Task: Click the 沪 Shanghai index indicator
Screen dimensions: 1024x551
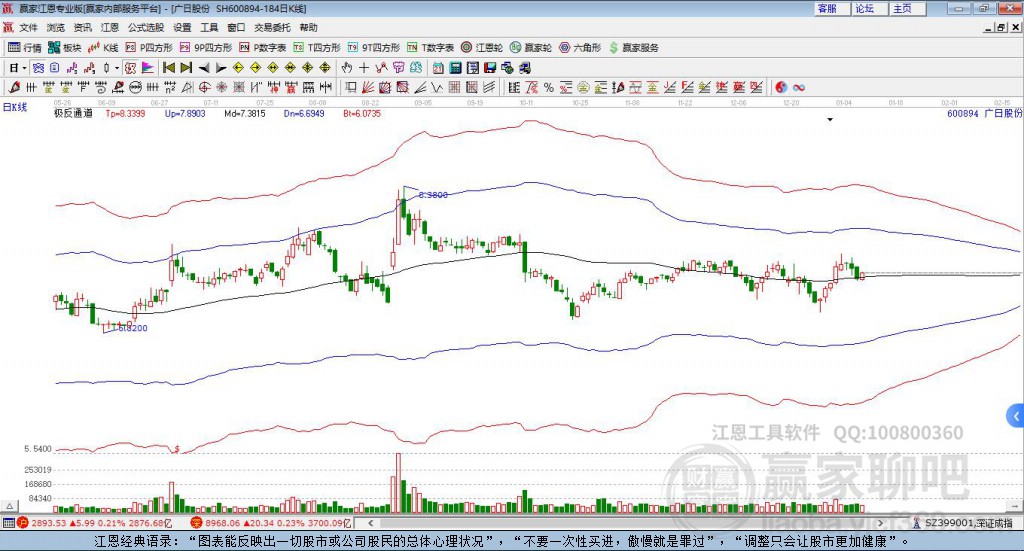Action: [23, 523]
